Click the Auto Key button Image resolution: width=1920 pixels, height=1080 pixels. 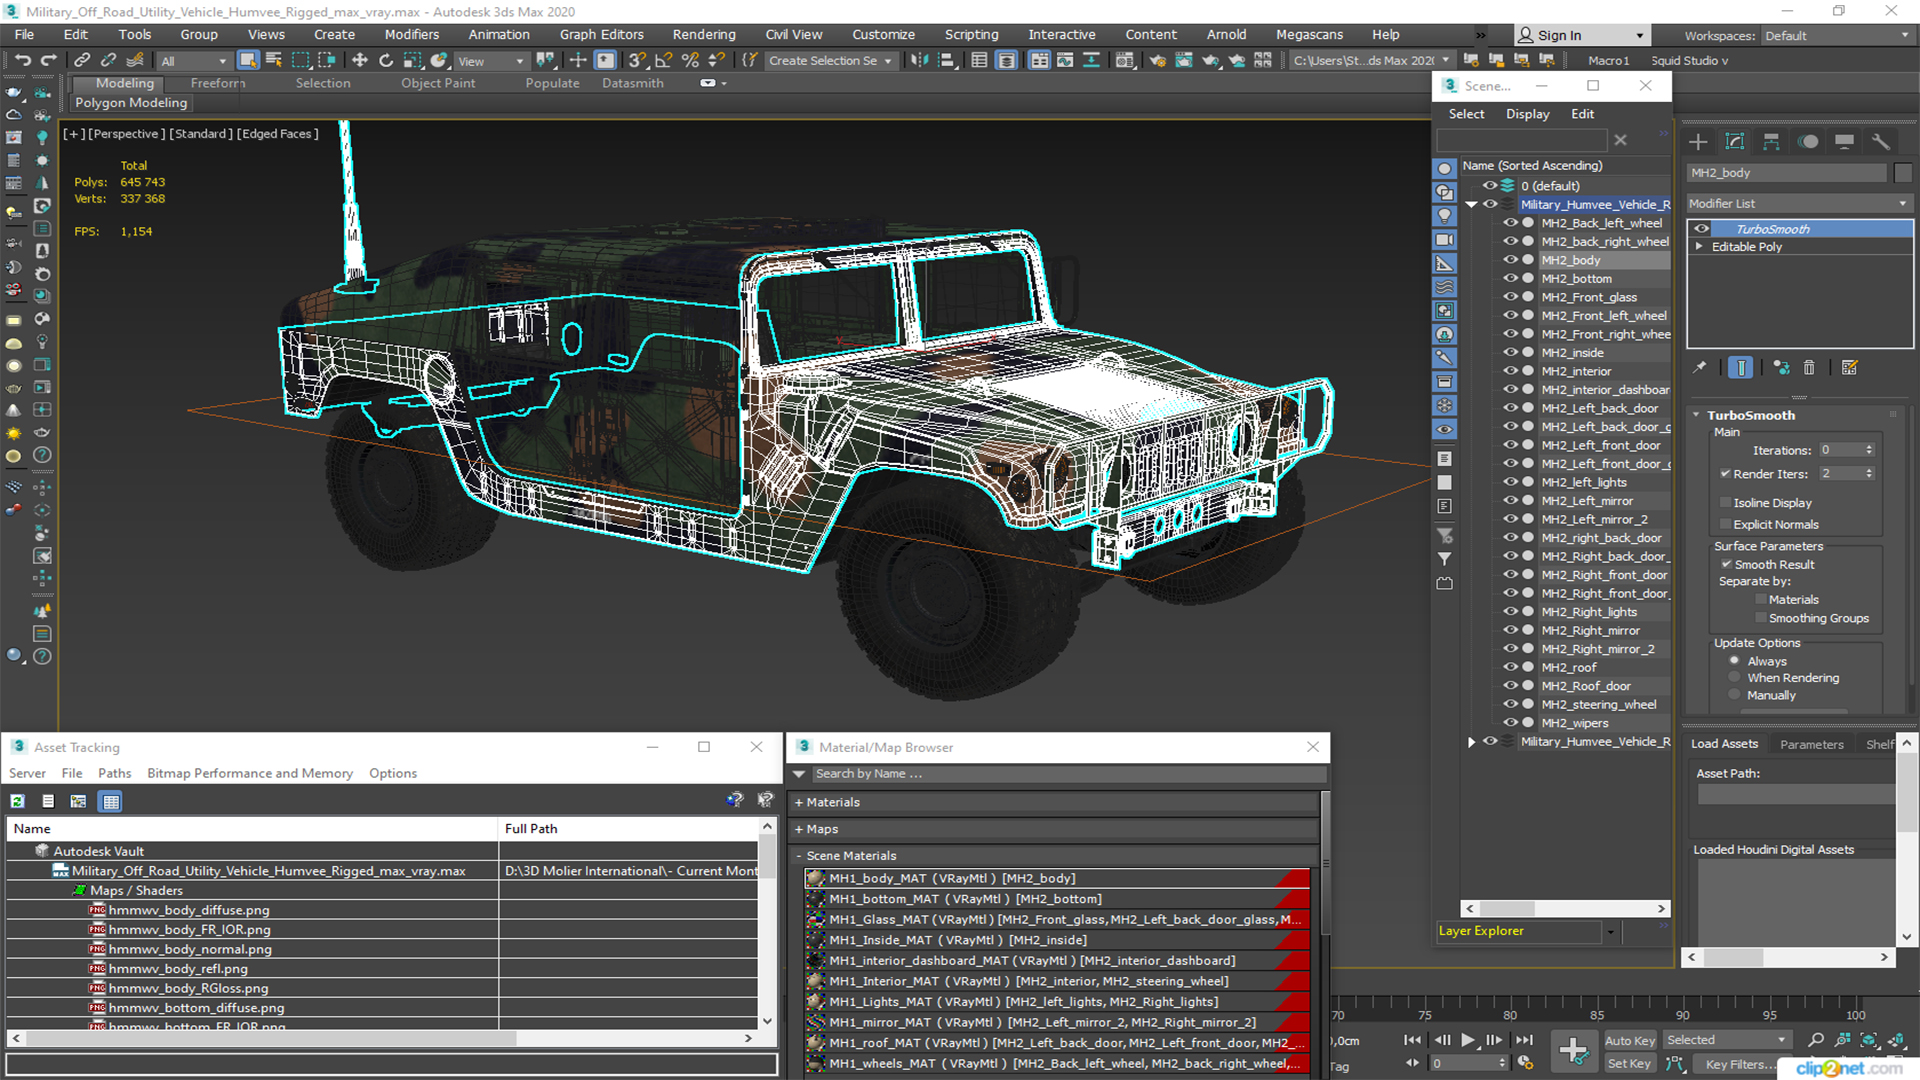pyautogui.click(x=1629, y=1041)
